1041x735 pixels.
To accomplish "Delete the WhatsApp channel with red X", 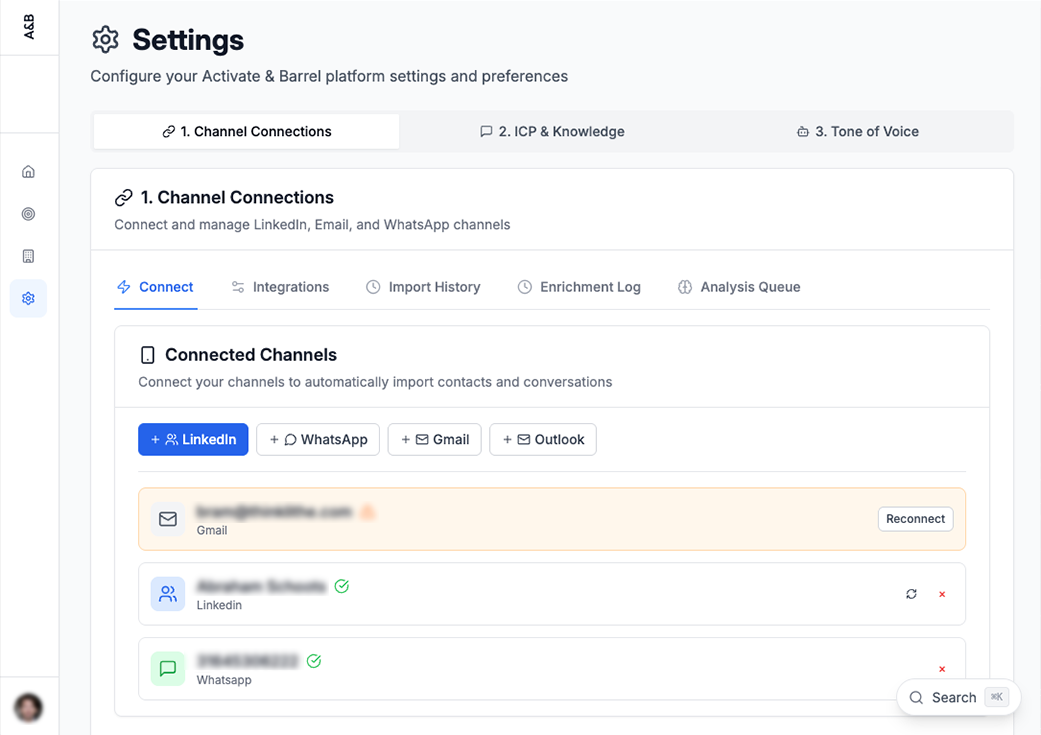I will click(x=942, y=669).
